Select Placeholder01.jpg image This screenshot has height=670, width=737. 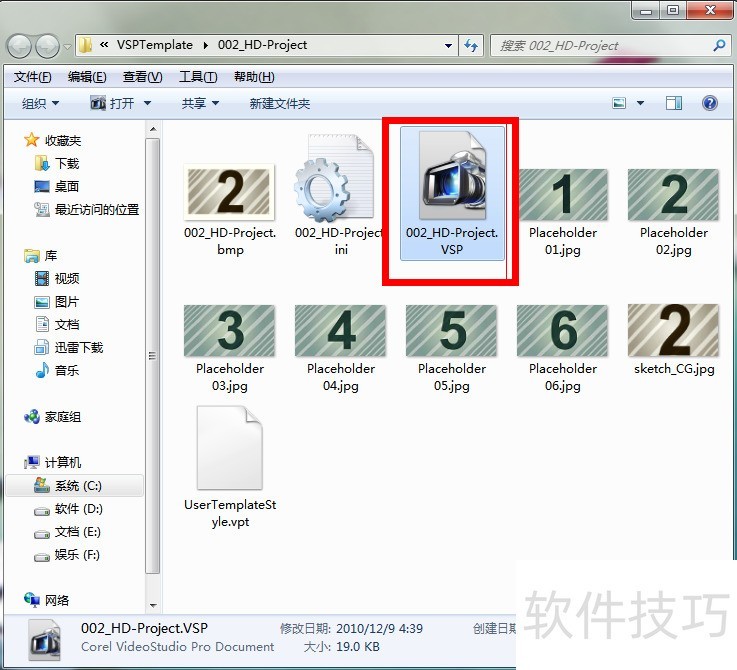click(x=563, y=213)
